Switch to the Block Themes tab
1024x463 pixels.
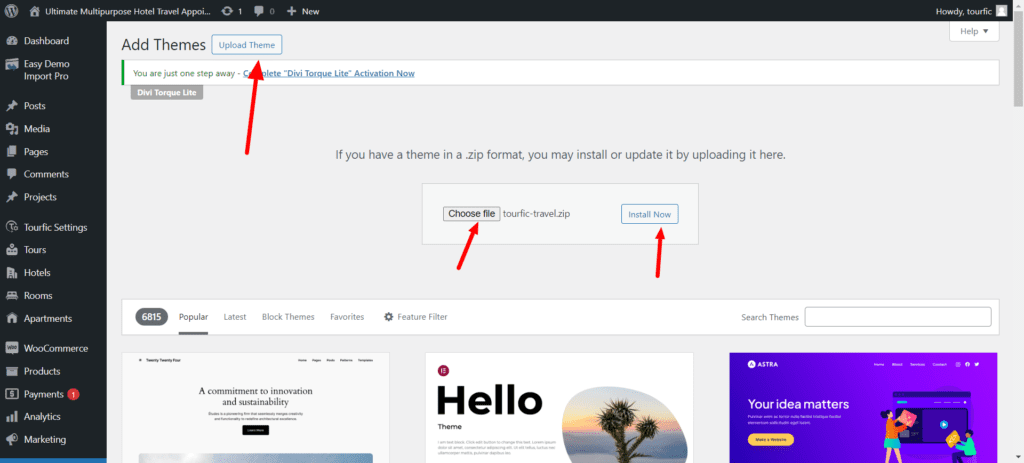coord(288,317)
